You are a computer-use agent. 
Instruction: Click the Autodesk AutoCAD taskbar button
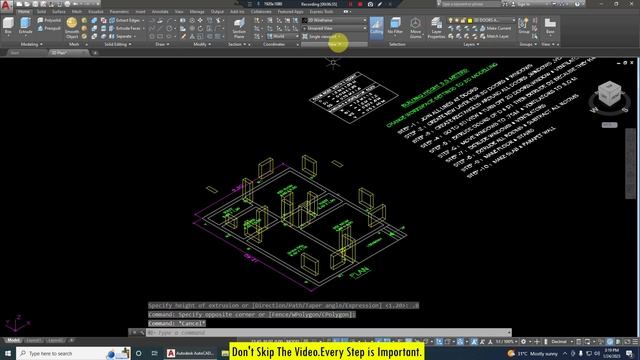click(190, 353)
